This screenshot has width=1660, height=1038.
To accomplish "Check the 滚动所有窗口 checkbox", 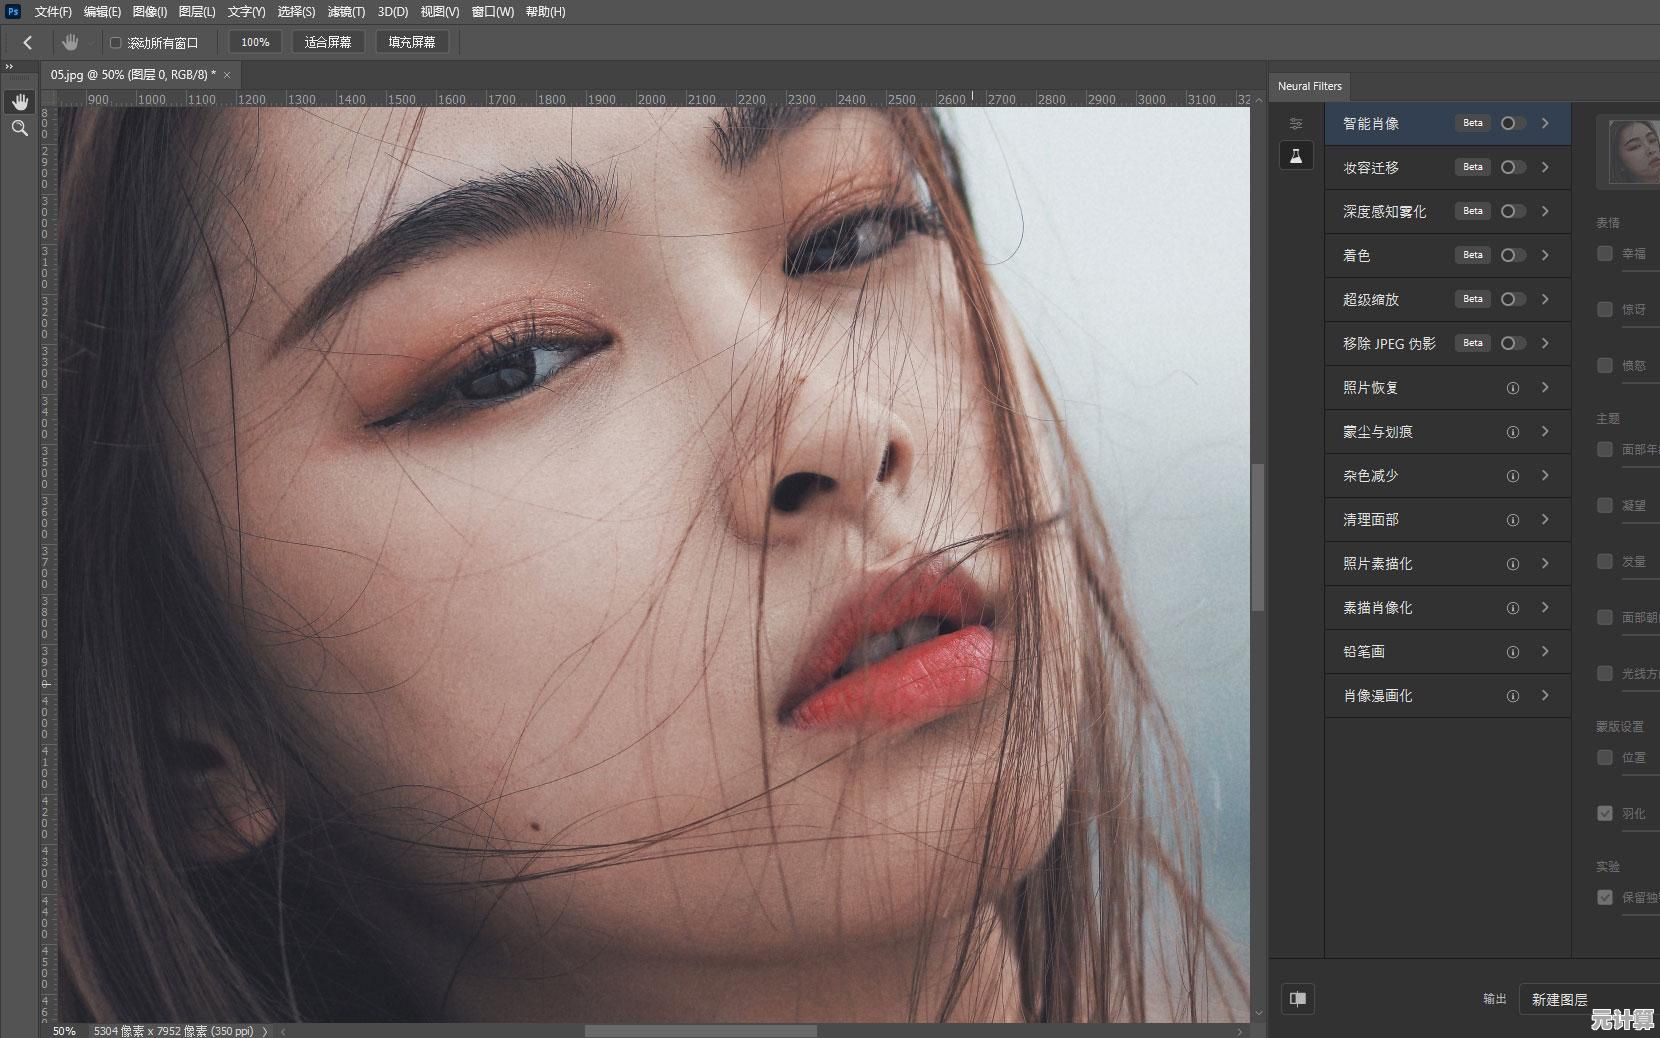I will tap(115, 43).
